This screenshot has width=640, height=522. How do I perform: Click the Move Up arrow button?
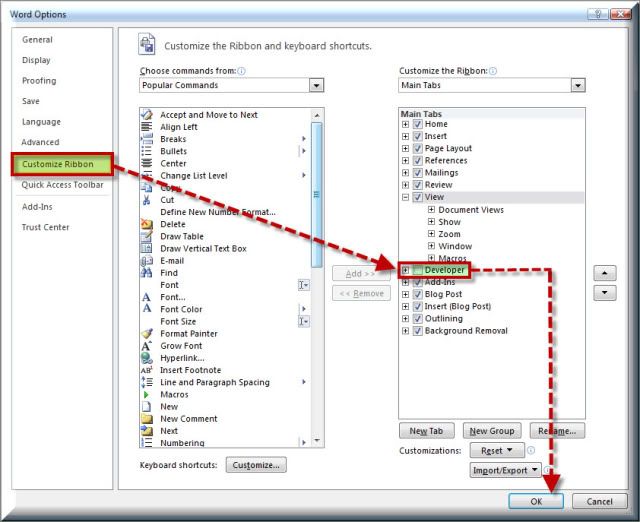[604, 273]
